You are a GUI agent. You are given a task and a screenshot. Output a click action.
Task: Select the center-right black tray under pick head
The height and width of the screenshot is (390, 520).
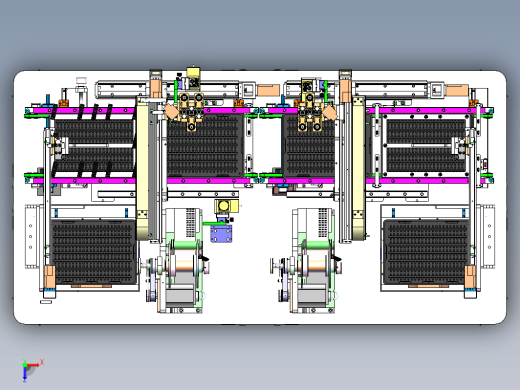308,146
